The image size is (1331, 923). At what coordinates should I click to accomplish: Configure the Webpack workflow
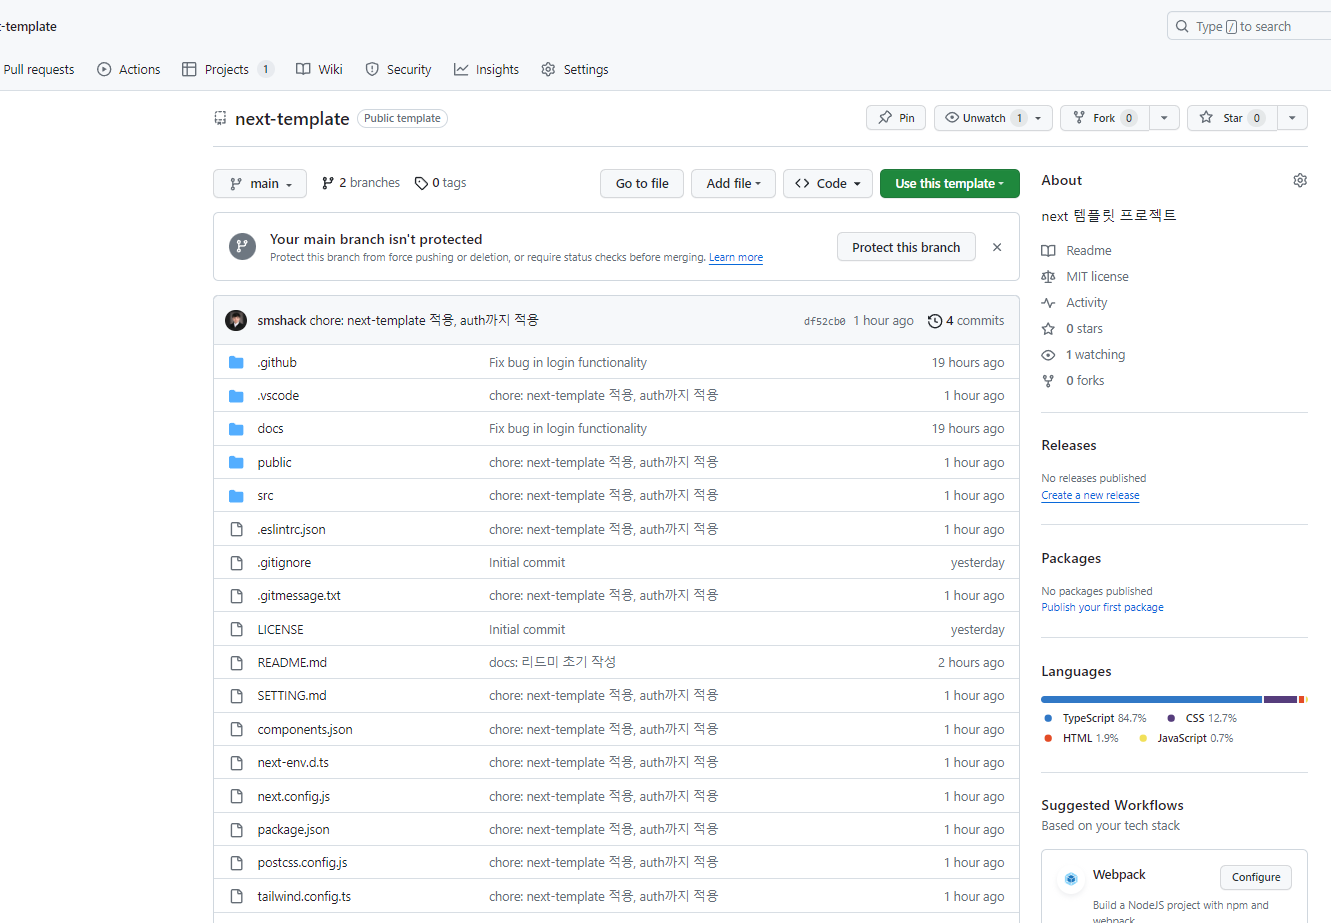click(1256, 877)
